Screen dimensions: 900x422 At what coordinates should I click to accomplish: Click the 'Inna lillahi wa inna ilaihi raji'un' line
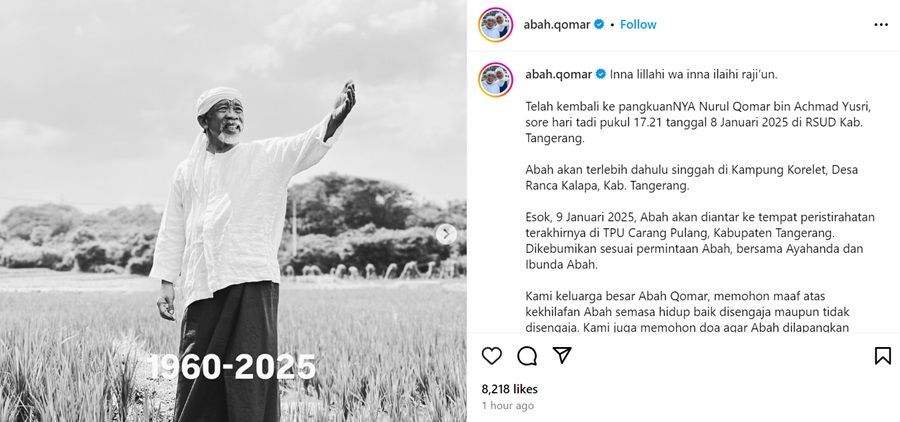[x=694, y=74]
